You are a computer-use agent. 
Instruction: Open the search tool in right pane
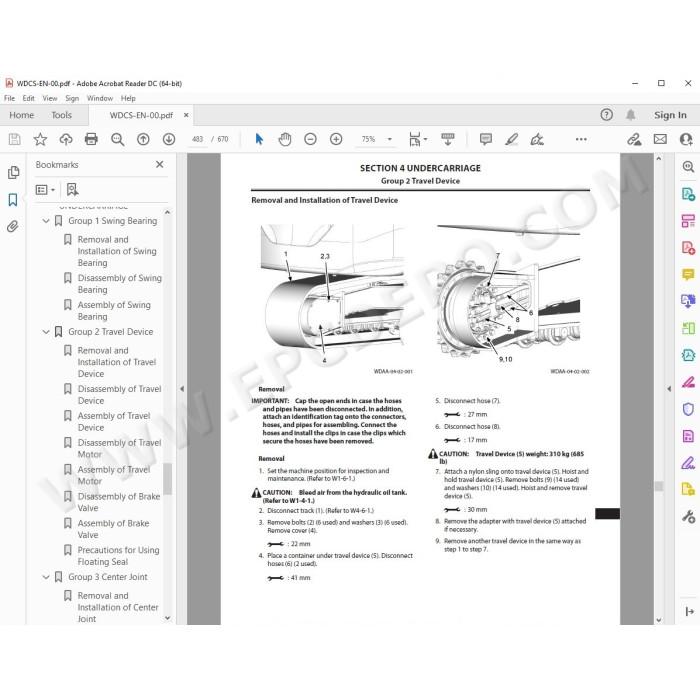[688, 167]
